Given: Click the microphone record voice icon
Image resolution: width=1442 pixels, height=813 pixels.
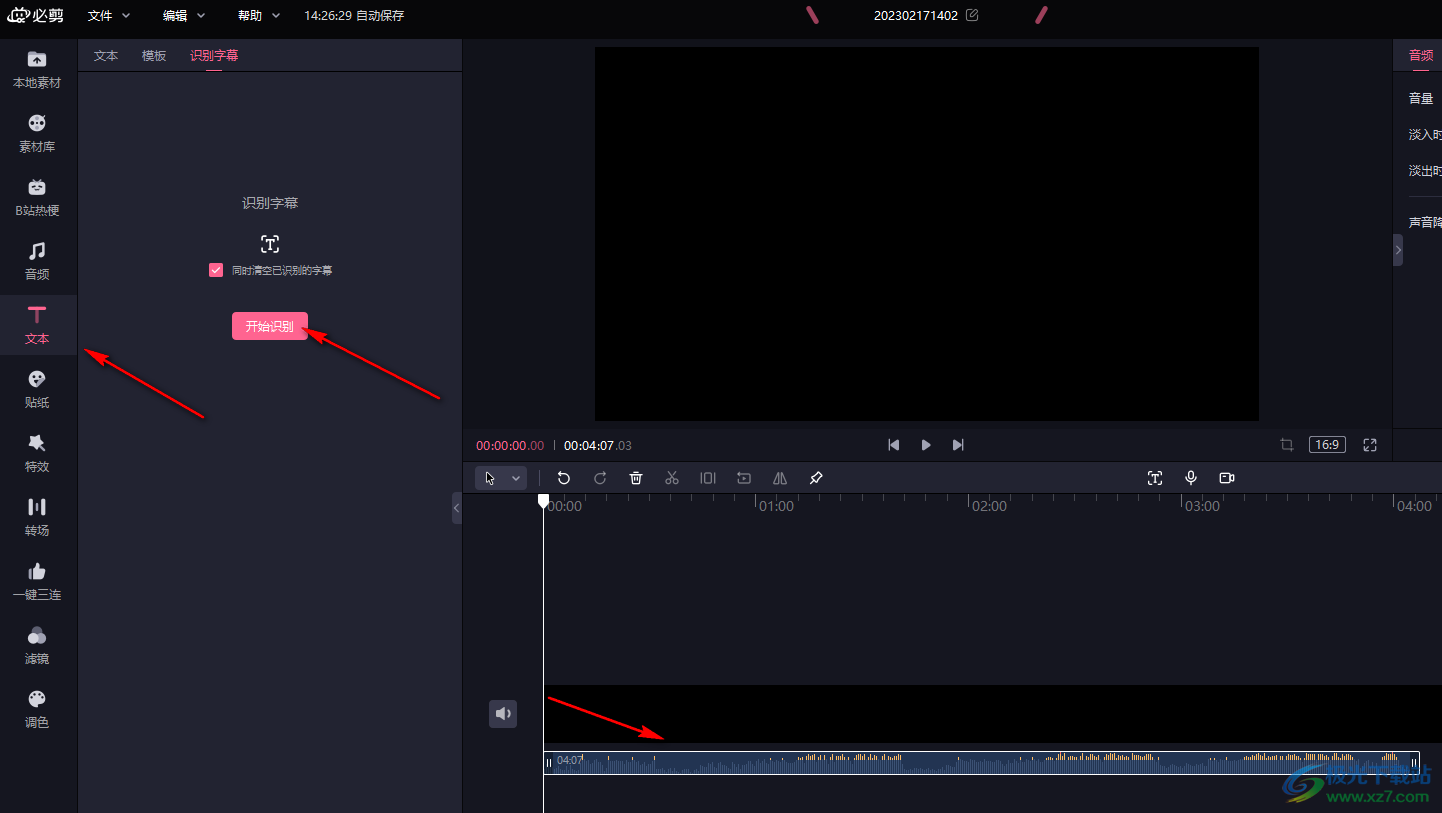Looking at the screenshot, I should [1191, 478].
